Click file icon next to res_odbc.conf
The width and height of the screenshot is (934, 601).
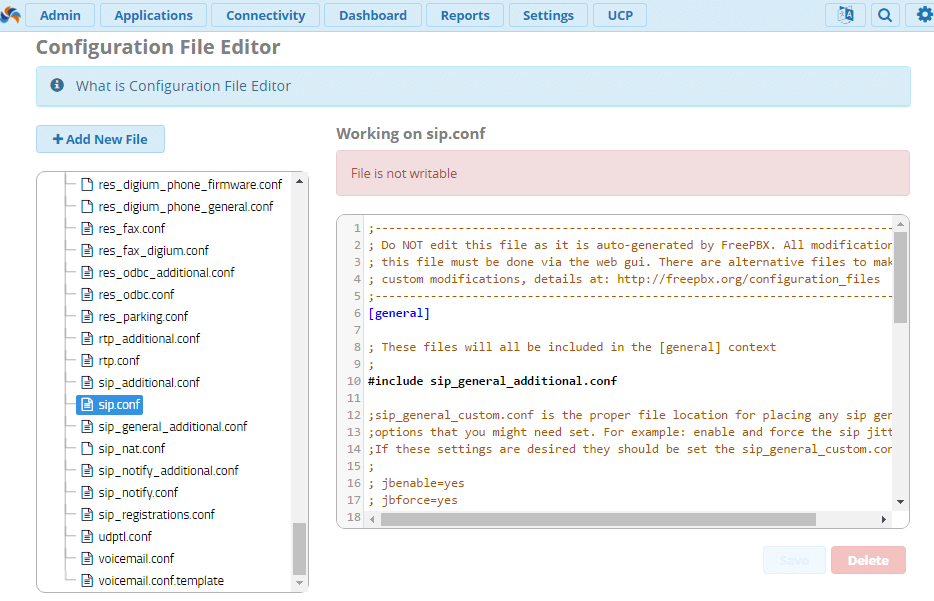point(87,295)
